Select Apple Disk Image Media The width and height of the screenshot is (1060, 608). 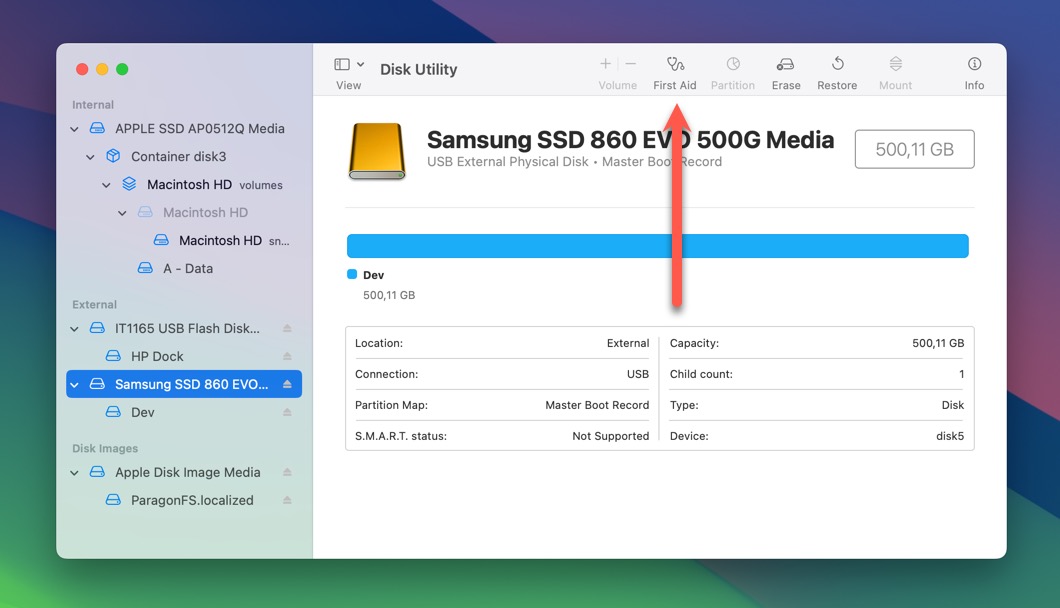coord(184,473)
